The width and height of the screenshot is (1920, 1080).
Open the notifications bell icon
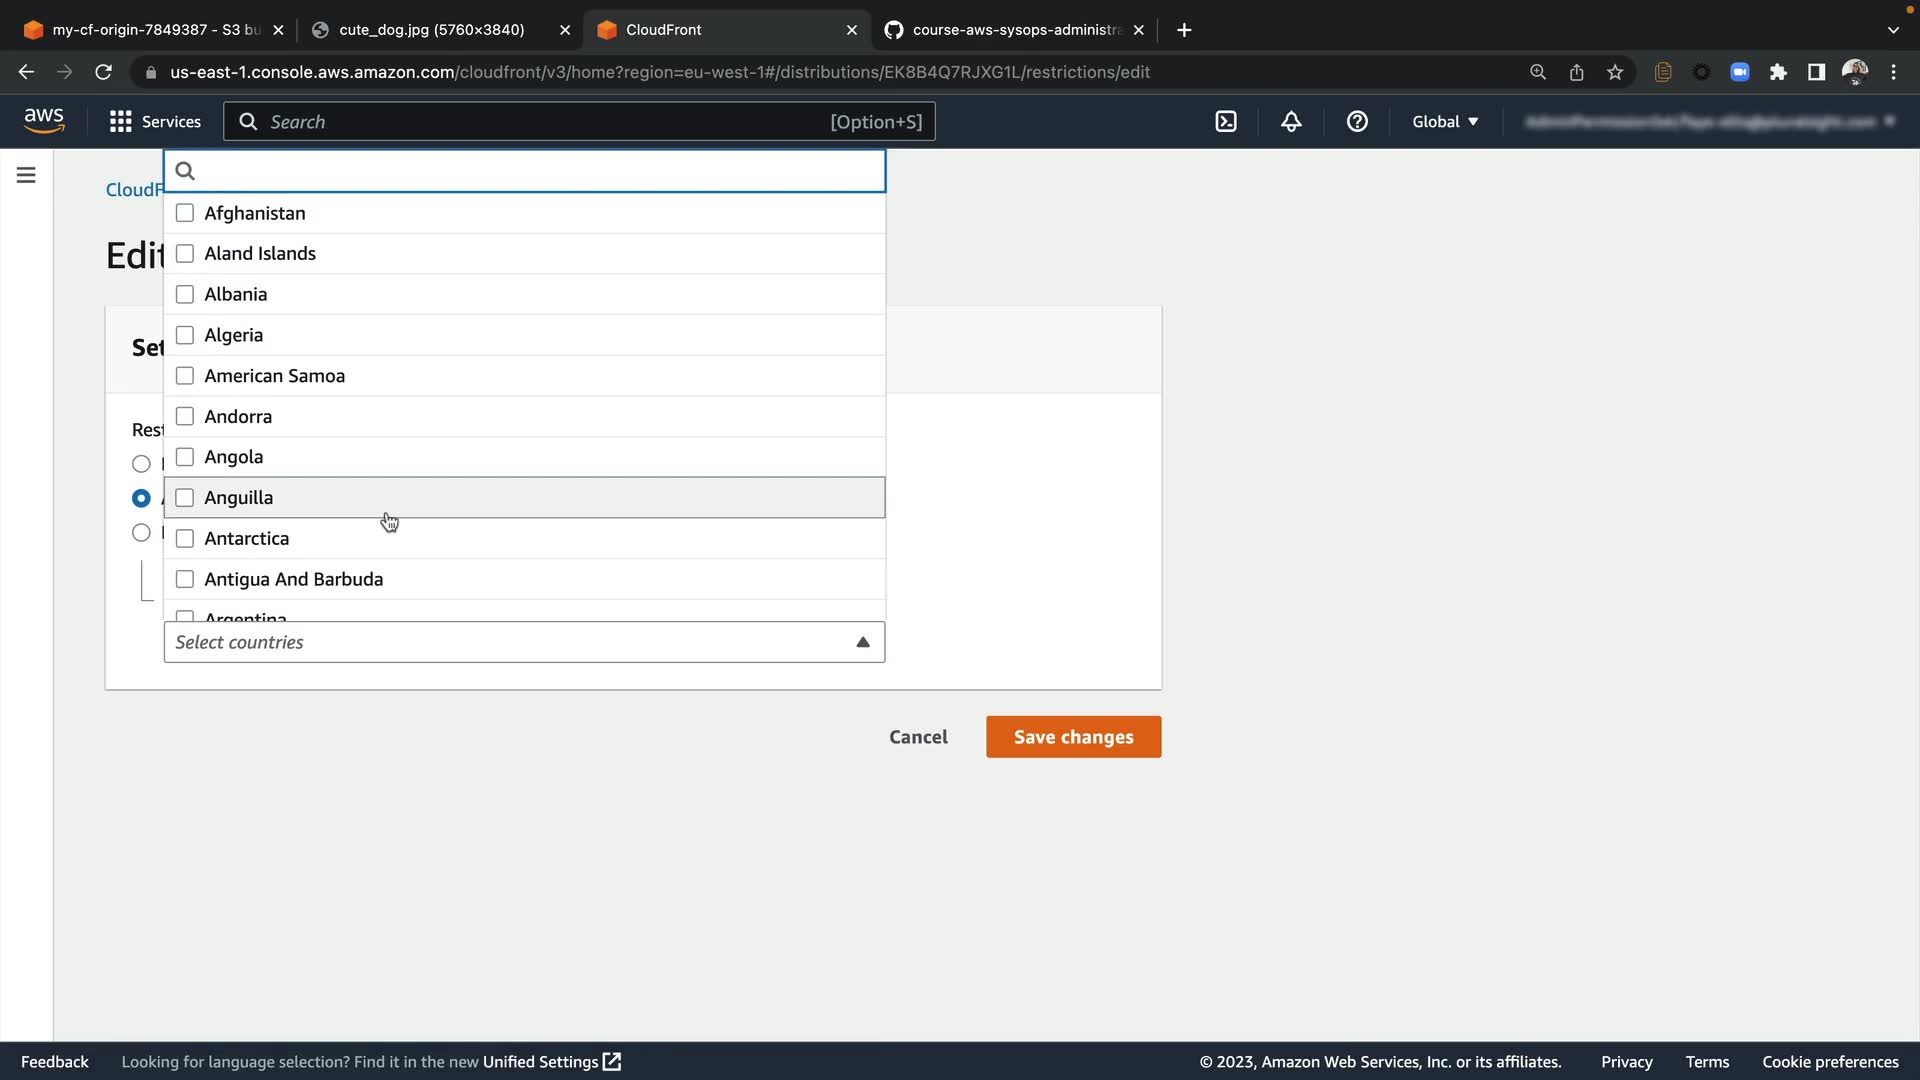[x=1291, y=121]
